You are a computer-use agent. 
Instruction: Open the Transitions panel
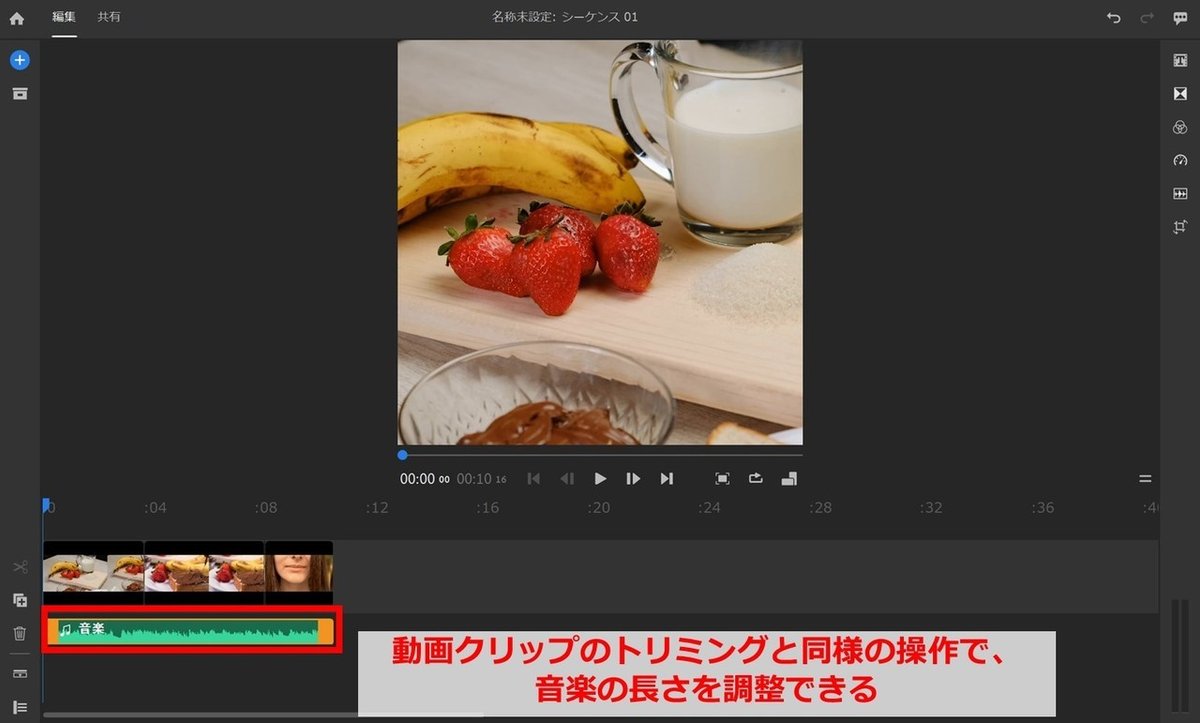click(x=1181, y=94)
